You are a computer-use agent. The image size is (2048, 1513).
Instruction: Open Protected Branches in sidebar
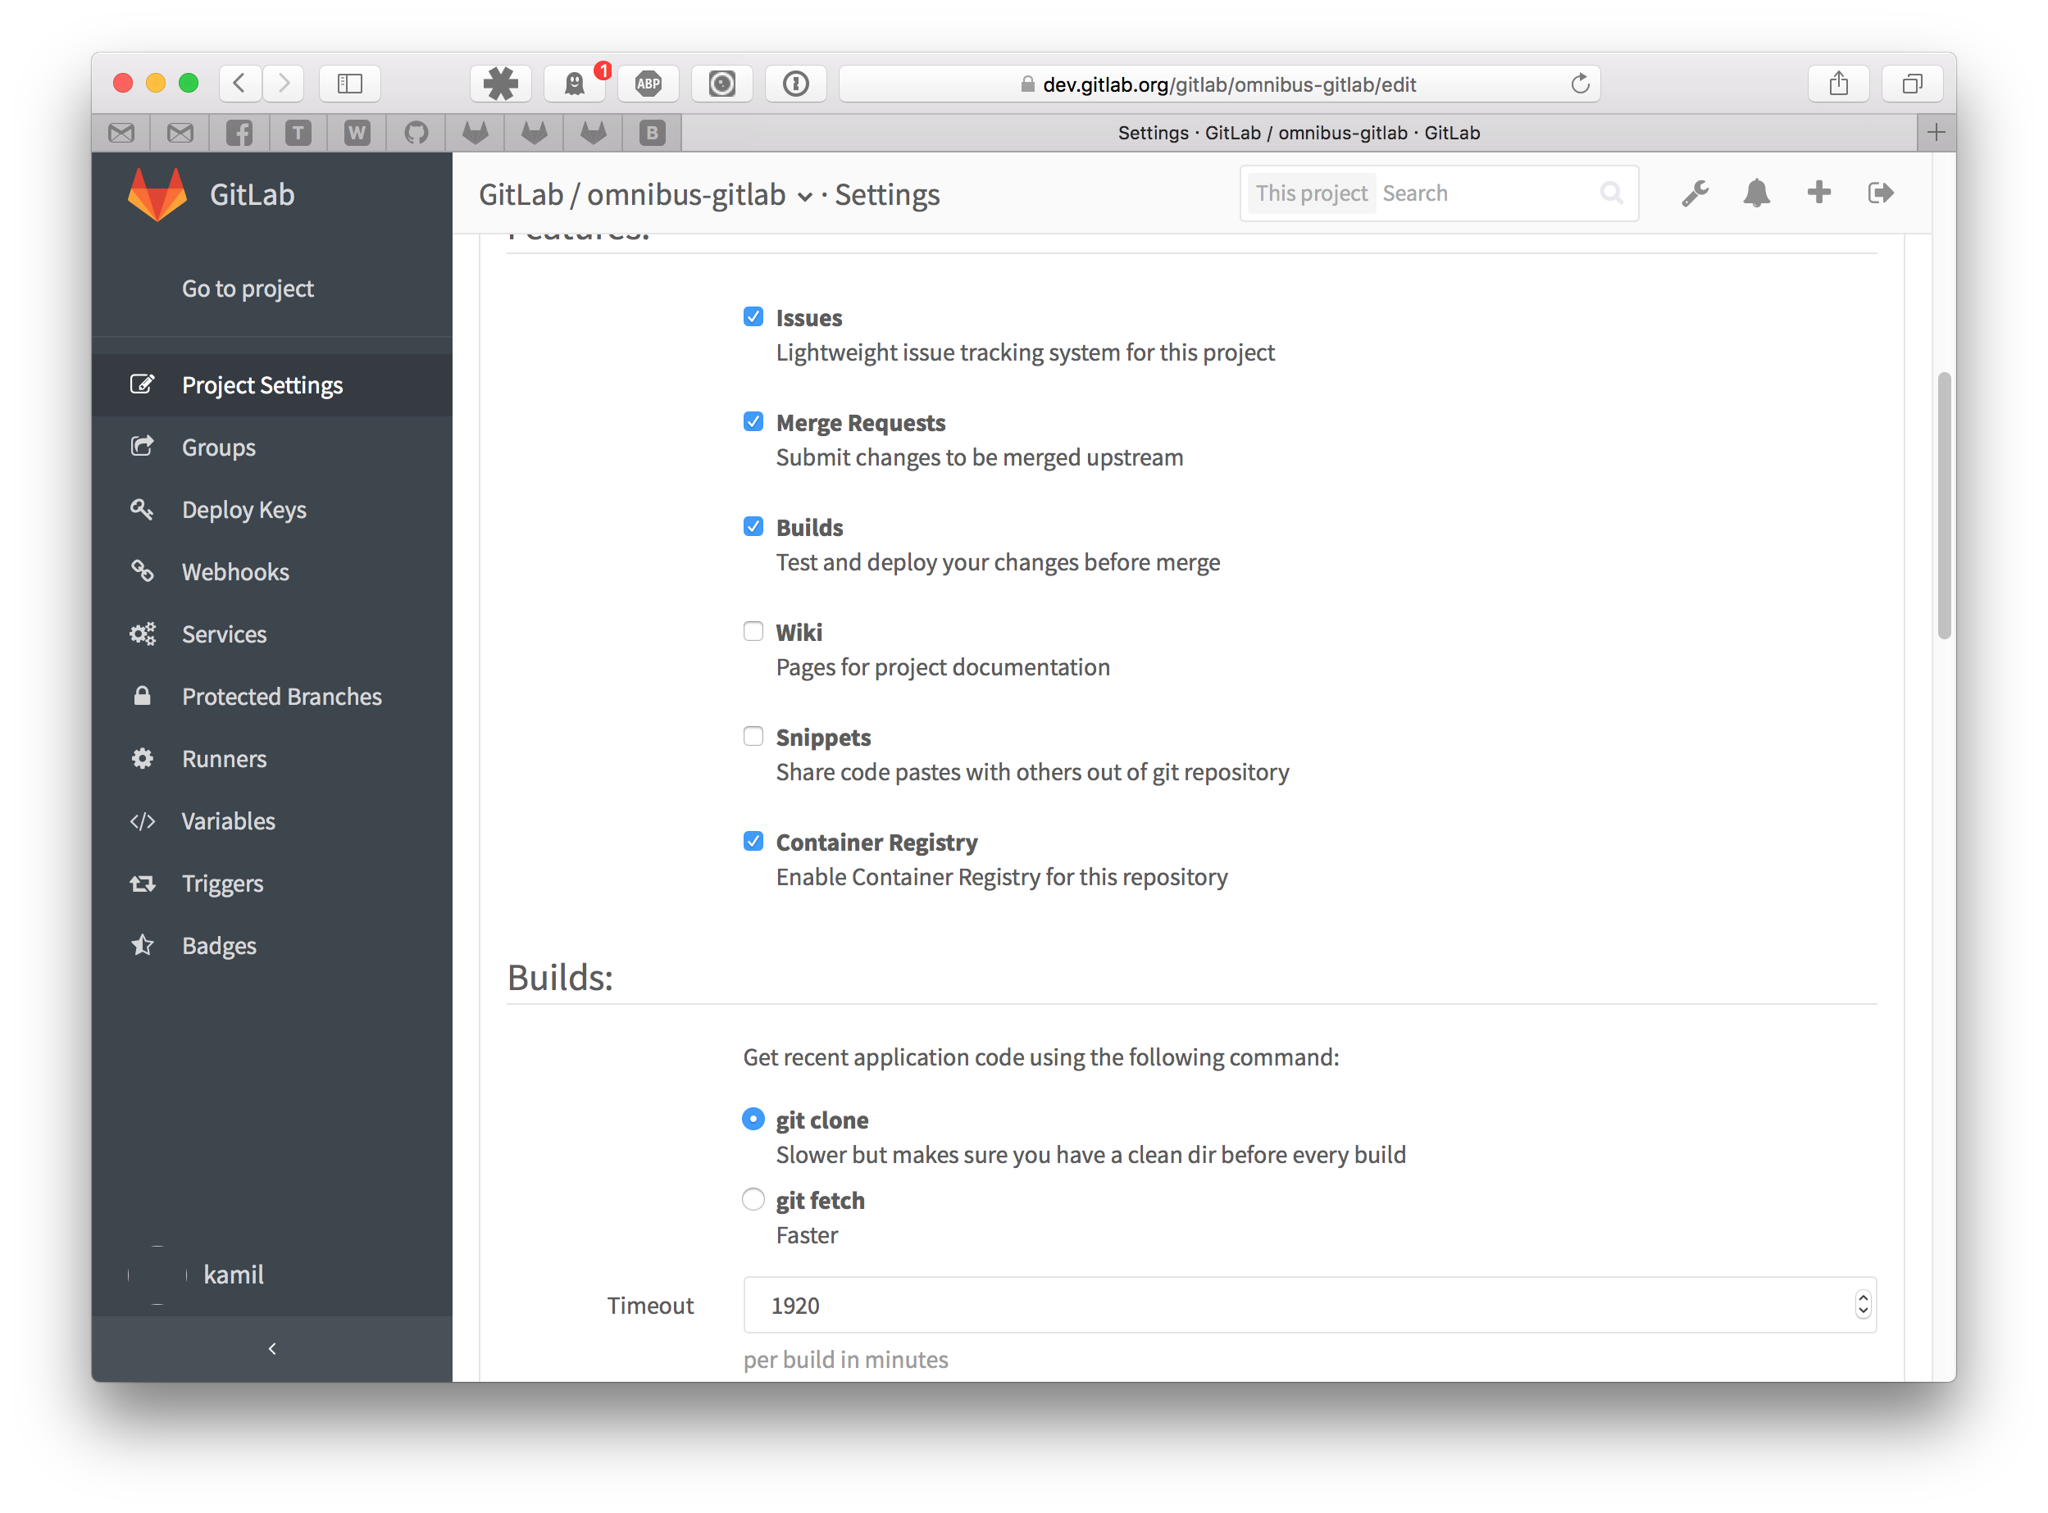(272, 696)
